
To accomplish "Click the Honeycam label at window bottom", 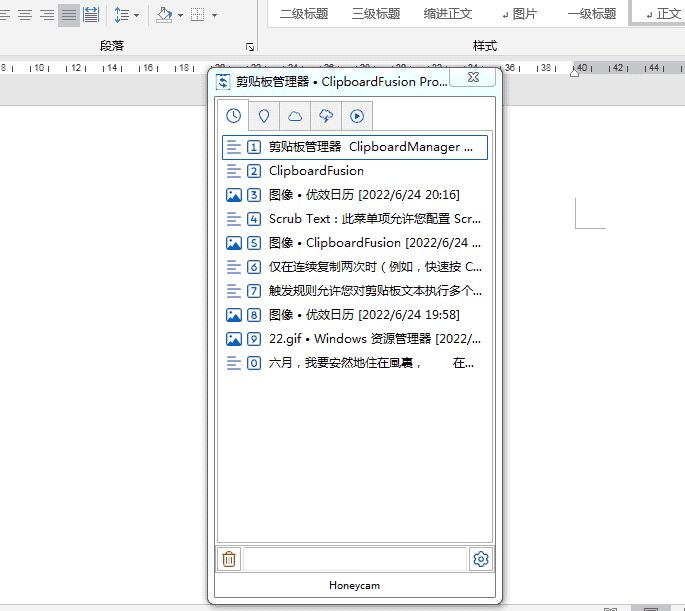I will click(354, 585).
